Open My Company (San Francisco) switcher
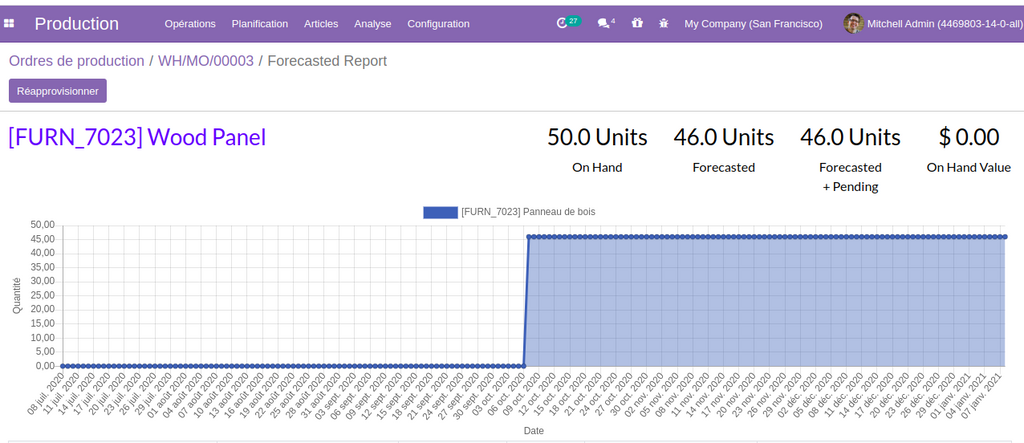The image size is (1024, 443). click(x=753, y=23)
